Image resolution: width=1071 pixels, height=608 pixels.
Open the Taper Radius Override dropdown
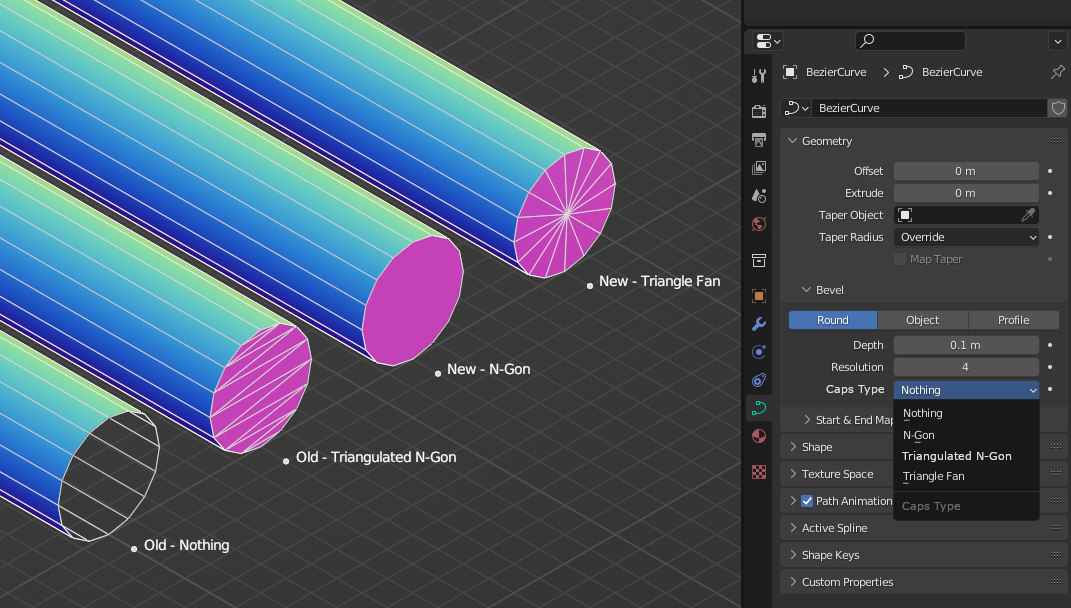click(966, 237)
